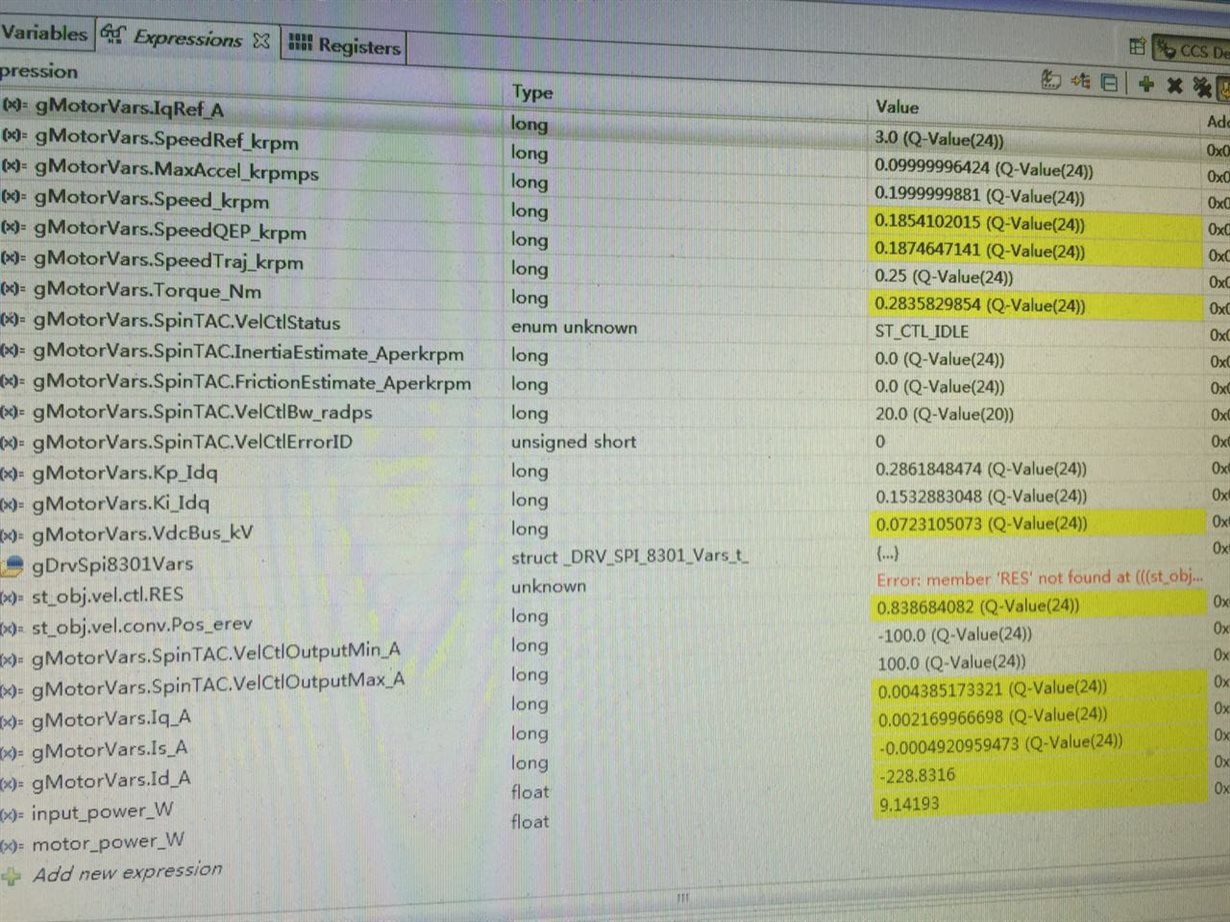Click Add new expression at the list bottom
Image resolution: width=1230 pixels, height=922 pixels.
(x=127, y=871)
